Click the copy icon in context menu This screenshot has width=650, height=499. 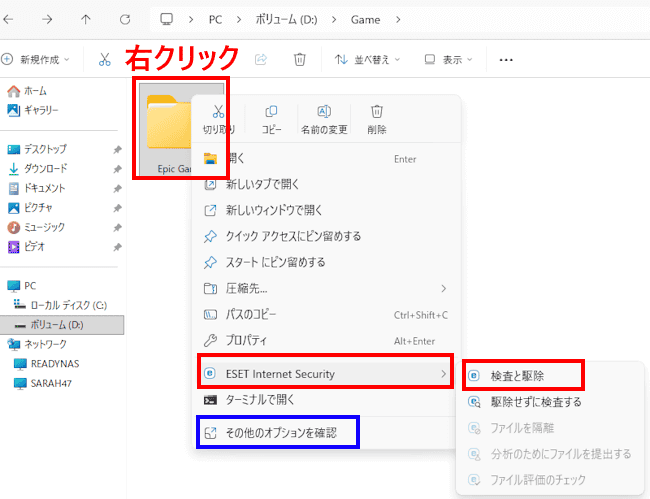[272, 113]
